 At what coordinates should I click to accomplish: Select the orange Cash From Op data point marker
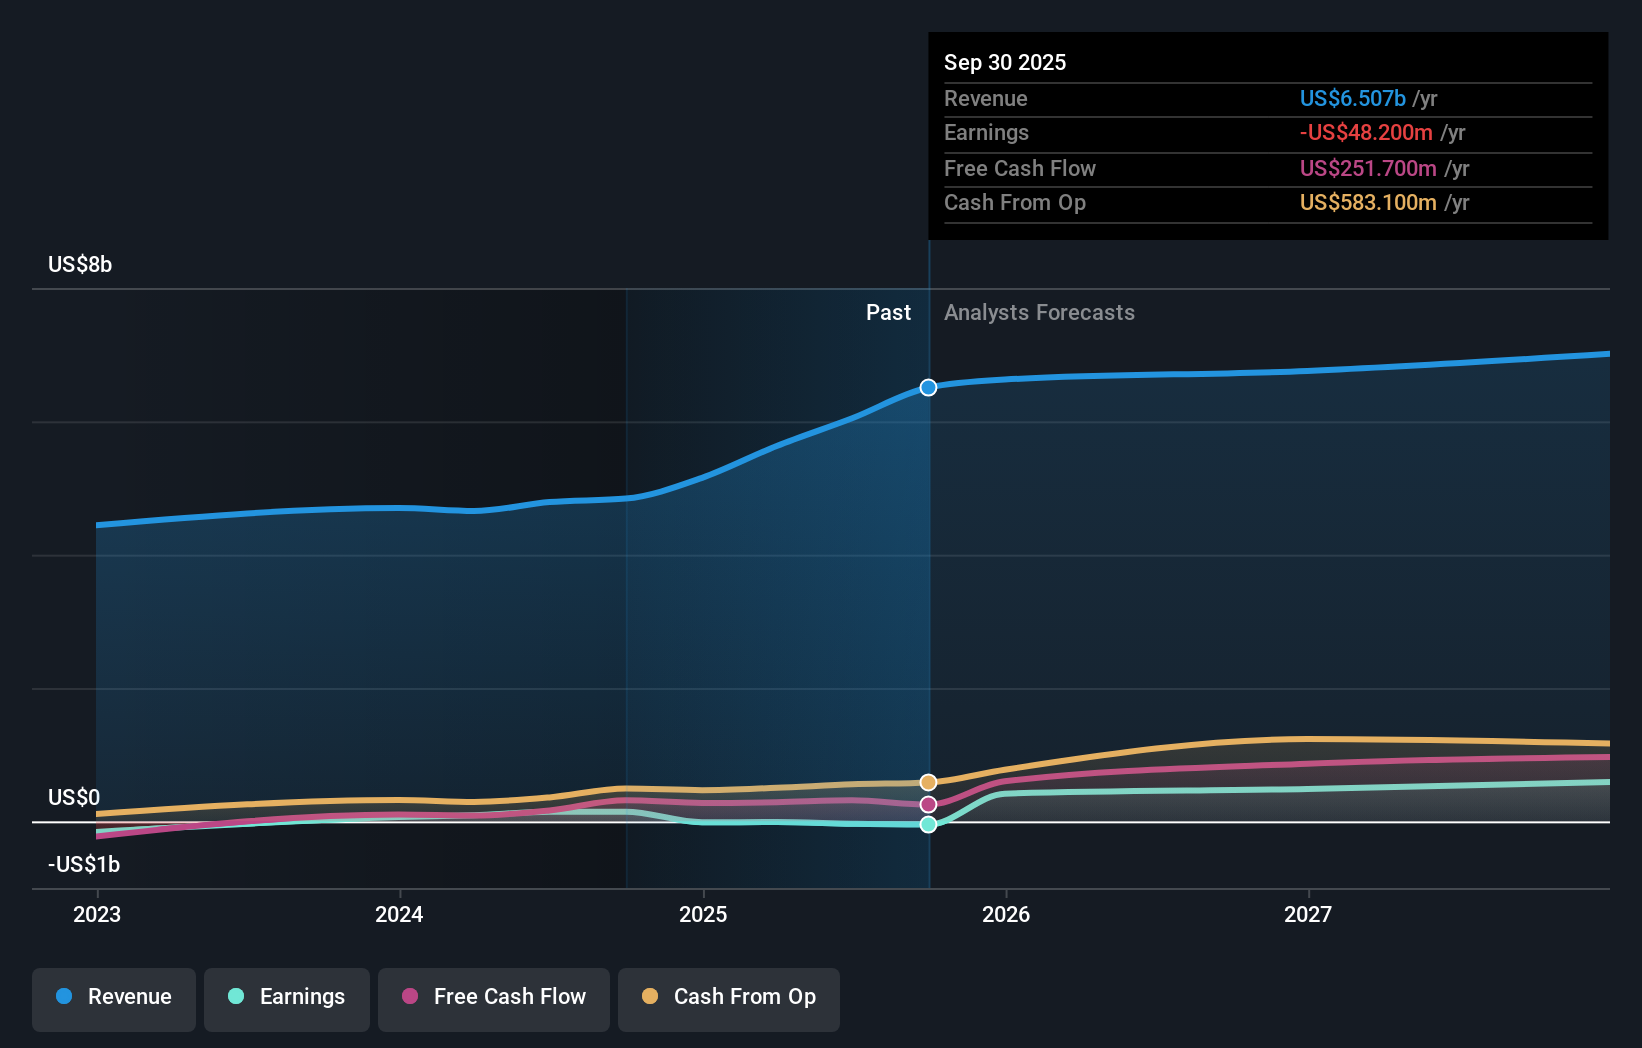(928, 781)
